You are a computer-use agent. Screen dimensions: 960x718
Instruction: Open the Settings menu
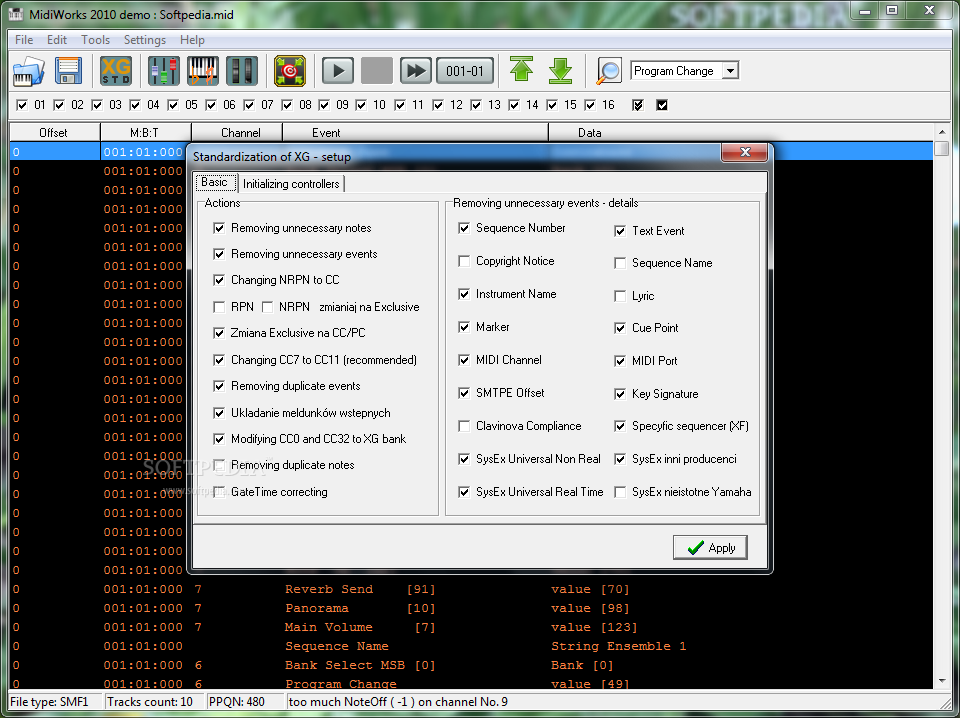point(144,40)
